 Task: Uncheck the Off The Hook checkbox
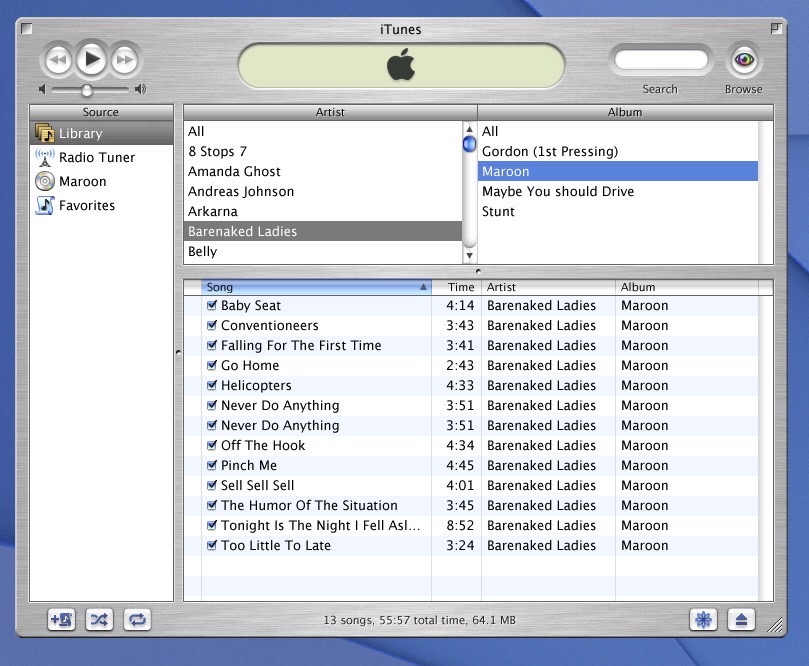212,445
